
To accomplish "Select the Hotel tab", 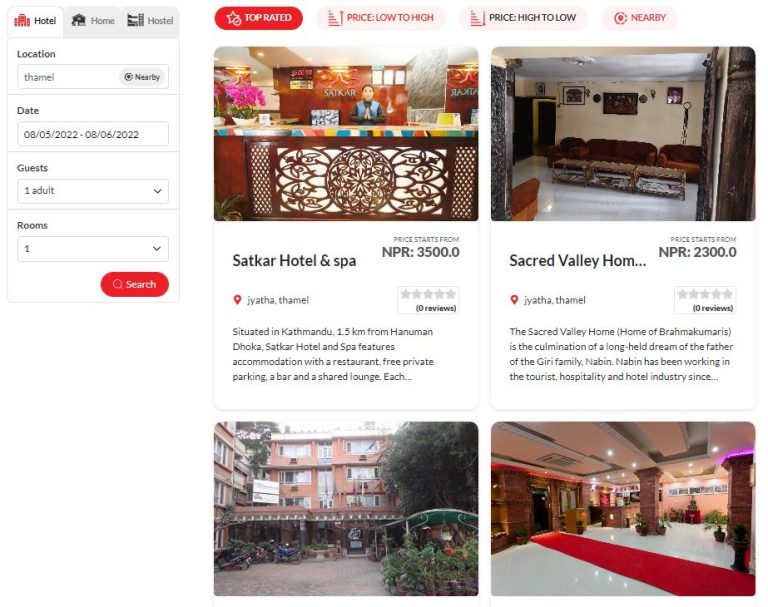I will pos(35,21).
